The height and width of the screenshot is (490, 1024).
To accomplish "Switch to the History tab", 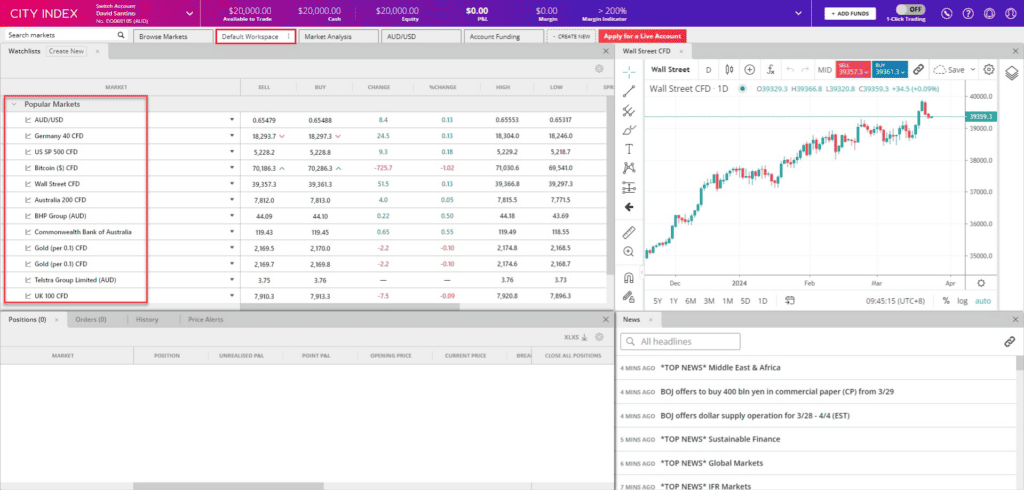I will click(x=148, y=319).
